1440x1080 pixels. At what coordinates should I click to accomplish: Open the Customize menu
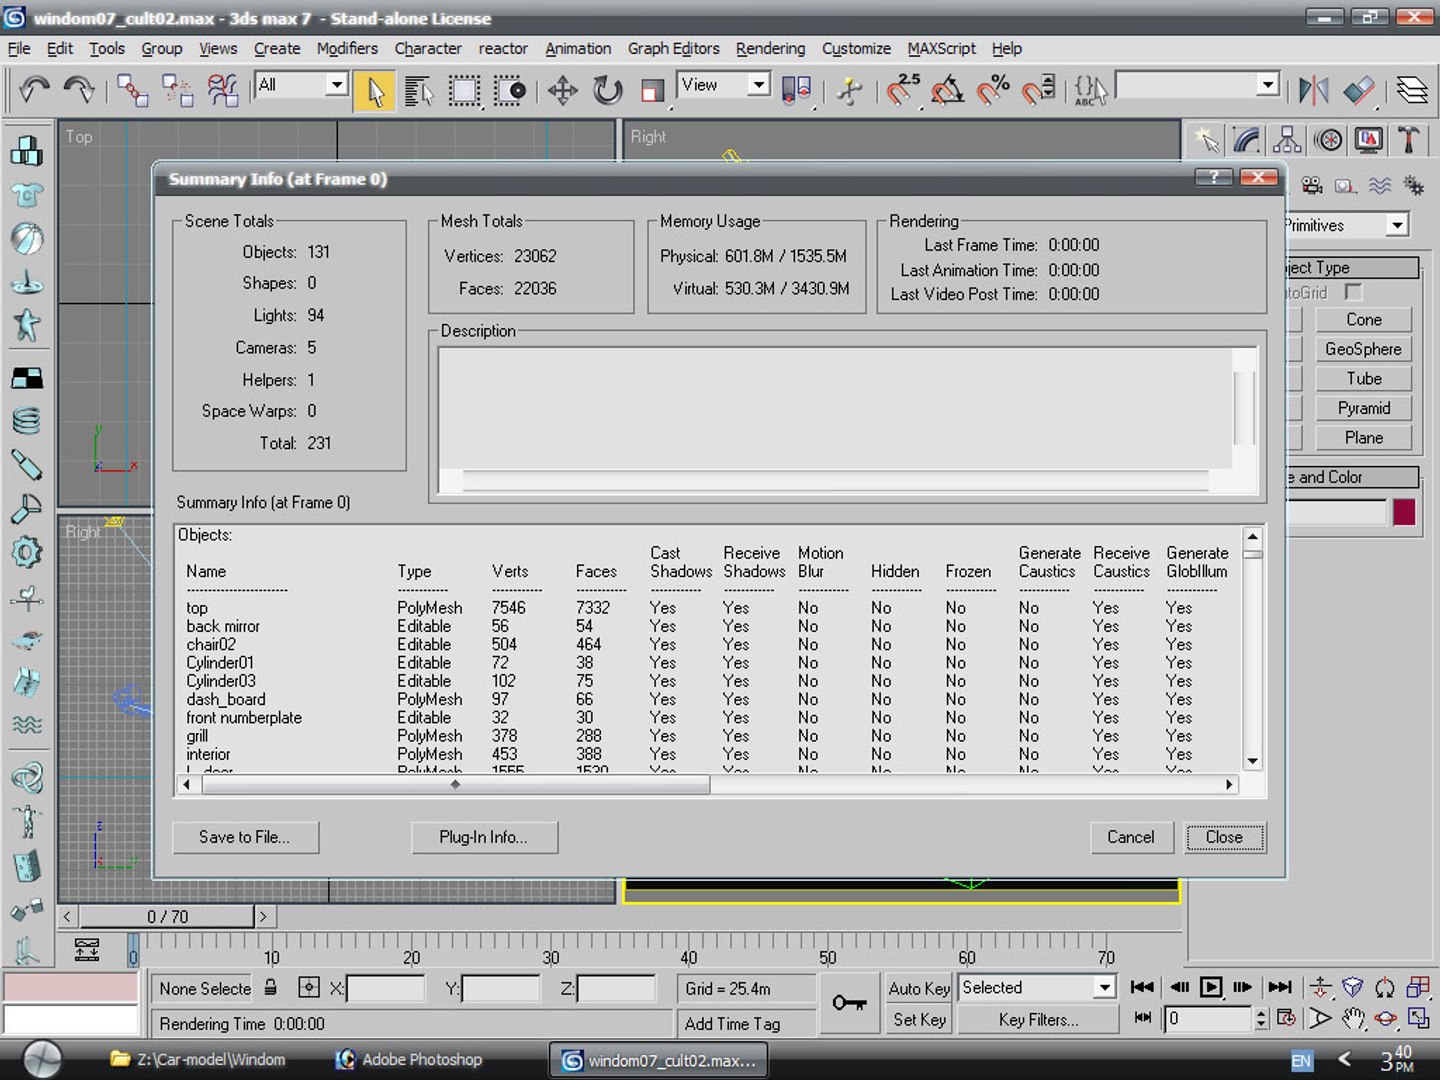pyautogui.click(x=856, y=48)
